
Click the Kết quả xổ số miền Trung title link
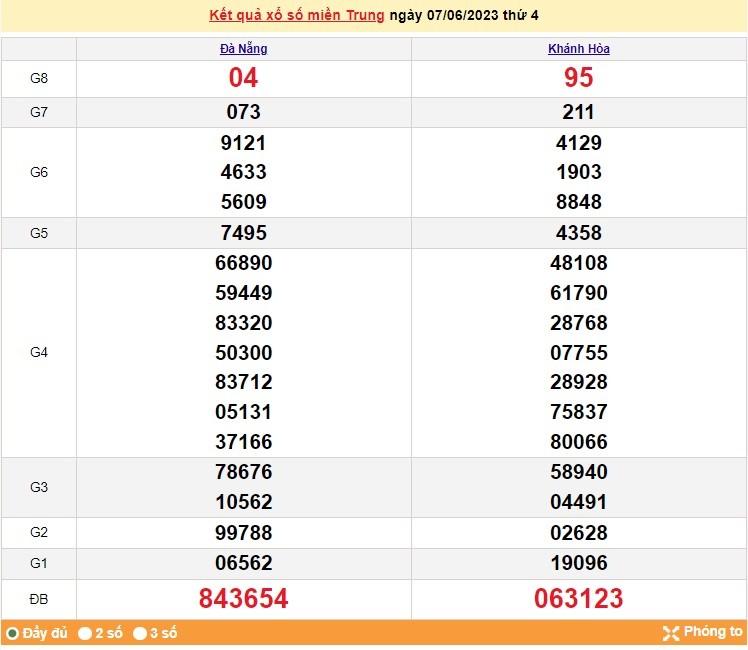pyautogui.click(x=297, y=16)
